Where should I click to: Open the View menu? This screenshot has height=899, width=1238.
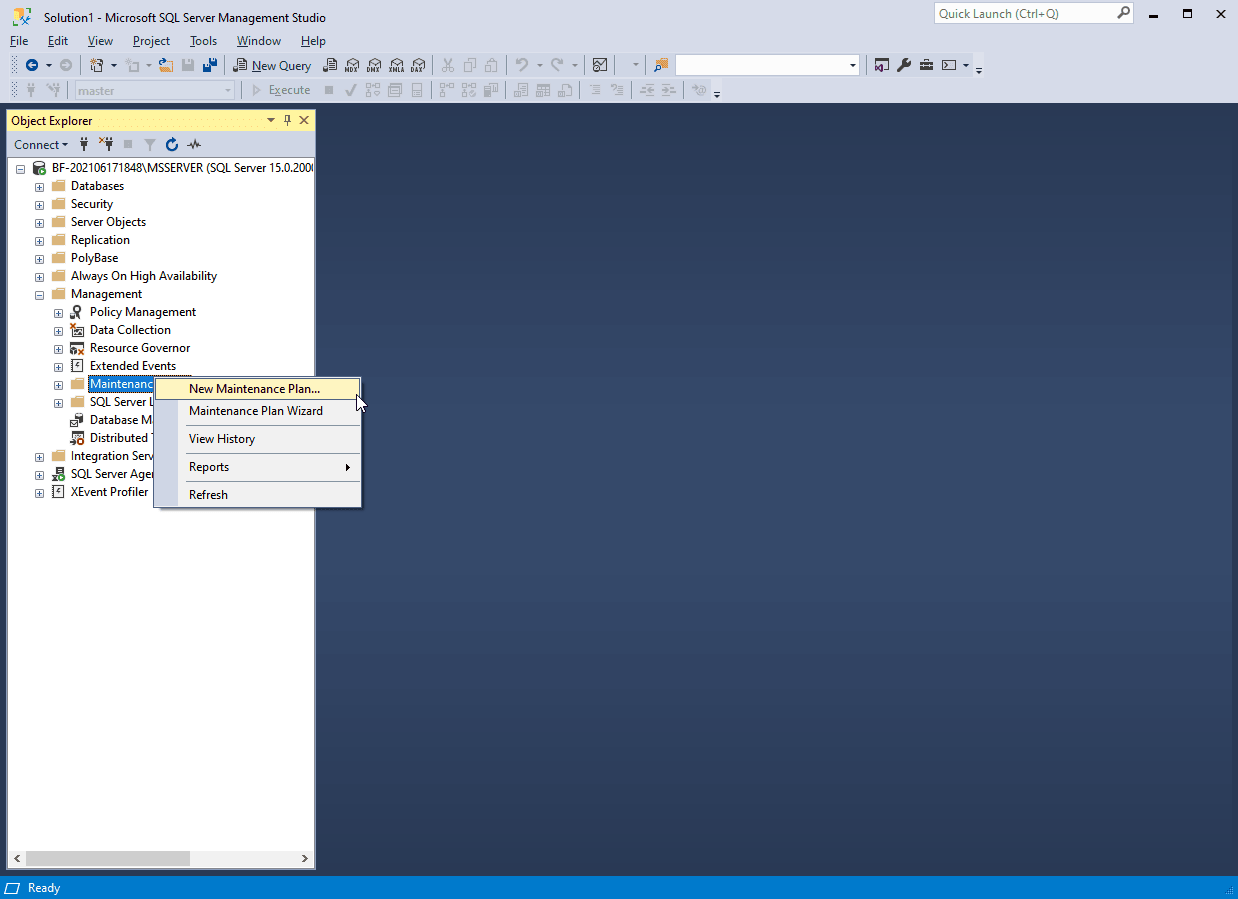click(x=100, y=41)
